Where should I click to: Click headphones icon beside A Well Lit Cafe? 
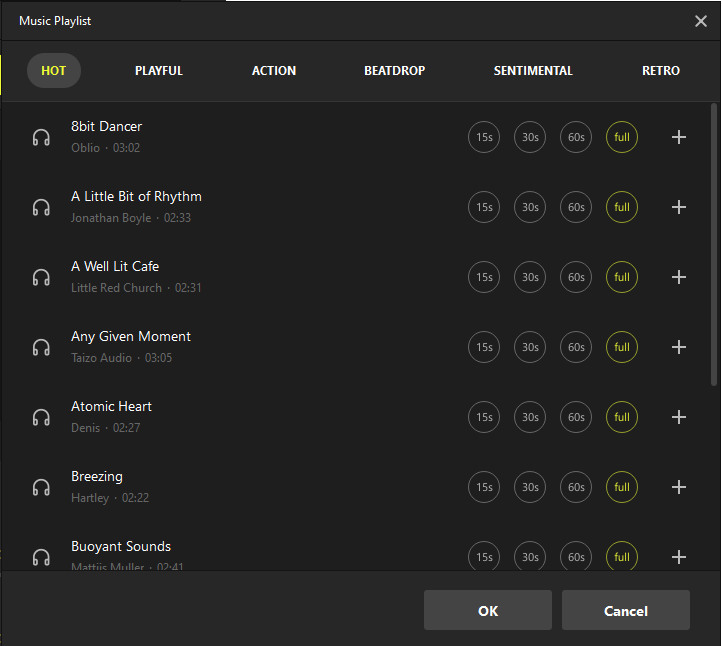(41, 277)
